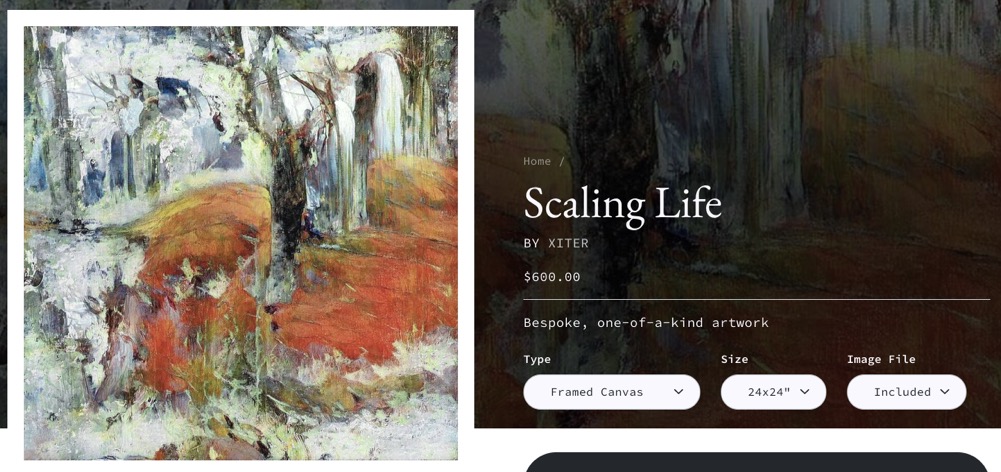This screenshot has width=1001, height=472.
Task: Click the Scaling Life painting image
Action: (240, 242)
